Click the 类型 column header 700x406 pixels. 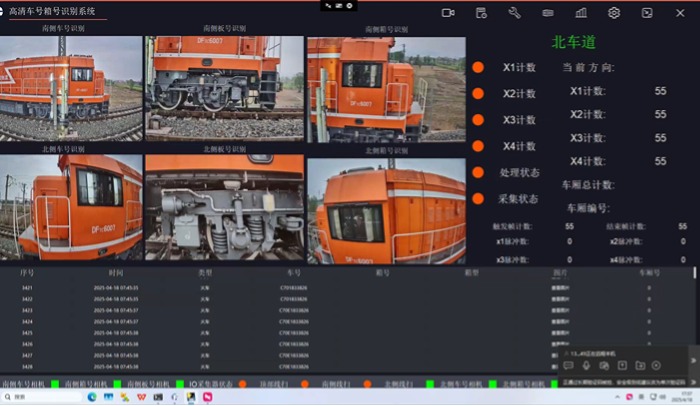pos(205,272)
